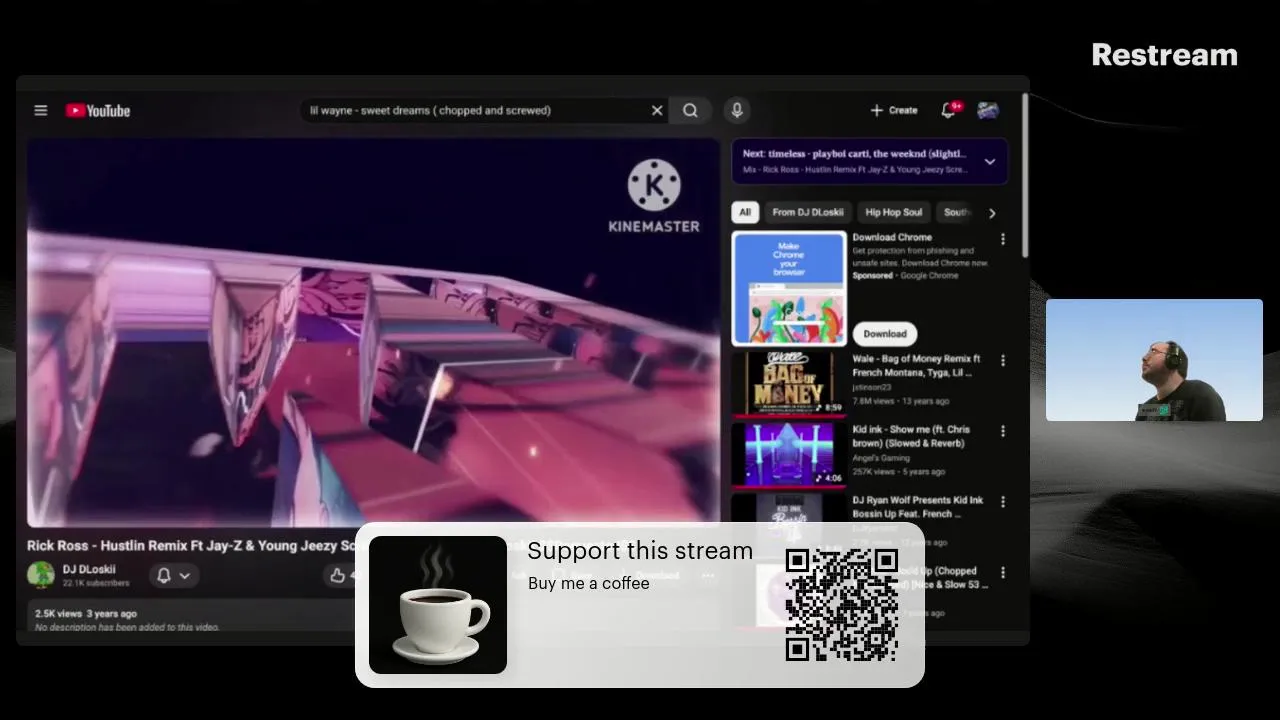Screen dimensions: 1280x720
Task: Click the jxtinson23 channel name
Action: 871,387
